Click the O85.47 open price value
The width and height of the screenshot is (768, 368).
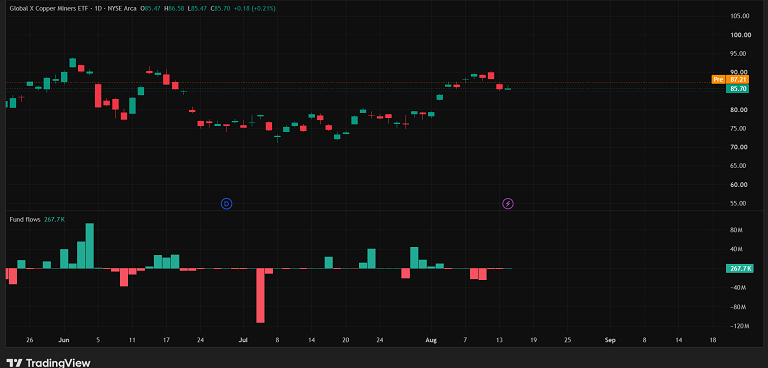[151, 8]
